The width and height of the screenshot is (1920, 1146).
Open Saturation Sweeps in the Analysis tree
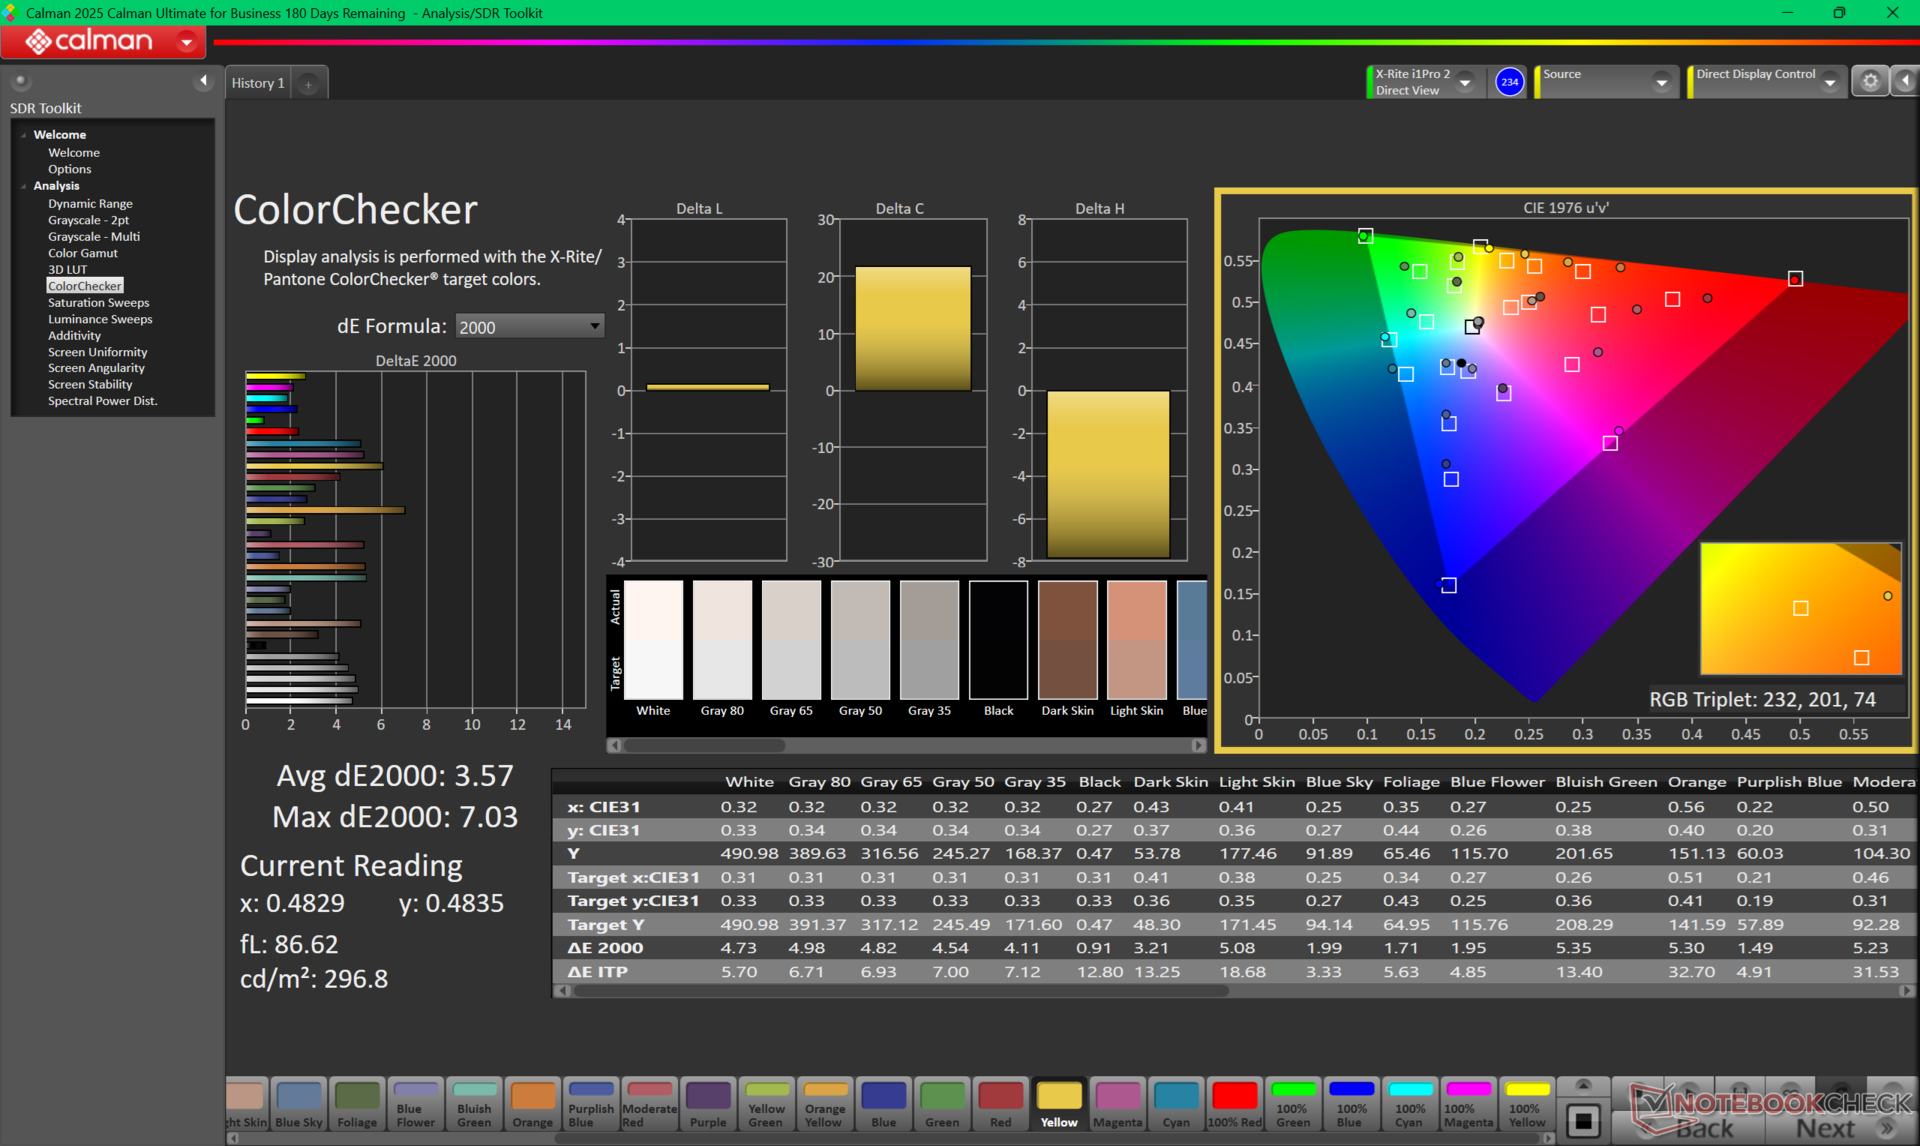(x=98, y=302)
